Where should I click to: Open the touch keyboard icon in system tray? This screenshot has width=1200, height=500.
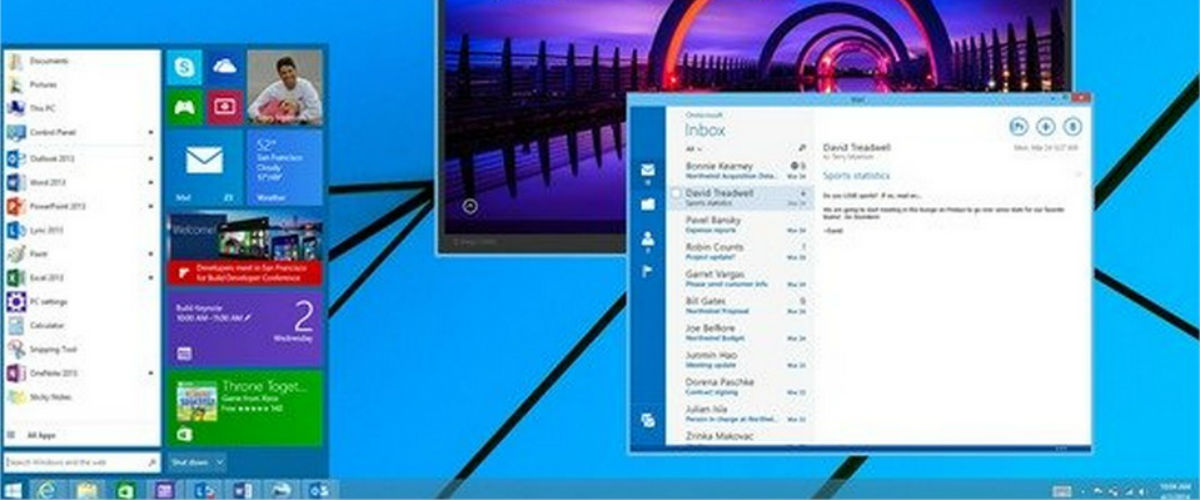(x=1061, y=490)
